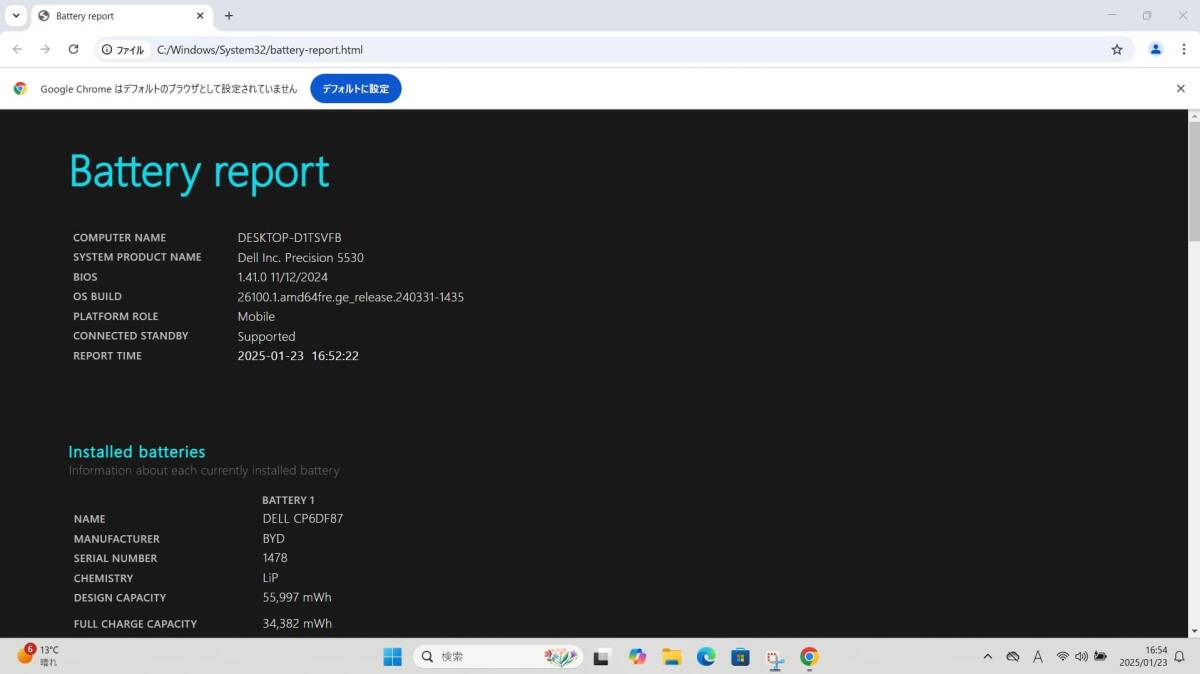Expand the hidden system tray icons chevron
1200x674 pixels.
tap(988, 656)
